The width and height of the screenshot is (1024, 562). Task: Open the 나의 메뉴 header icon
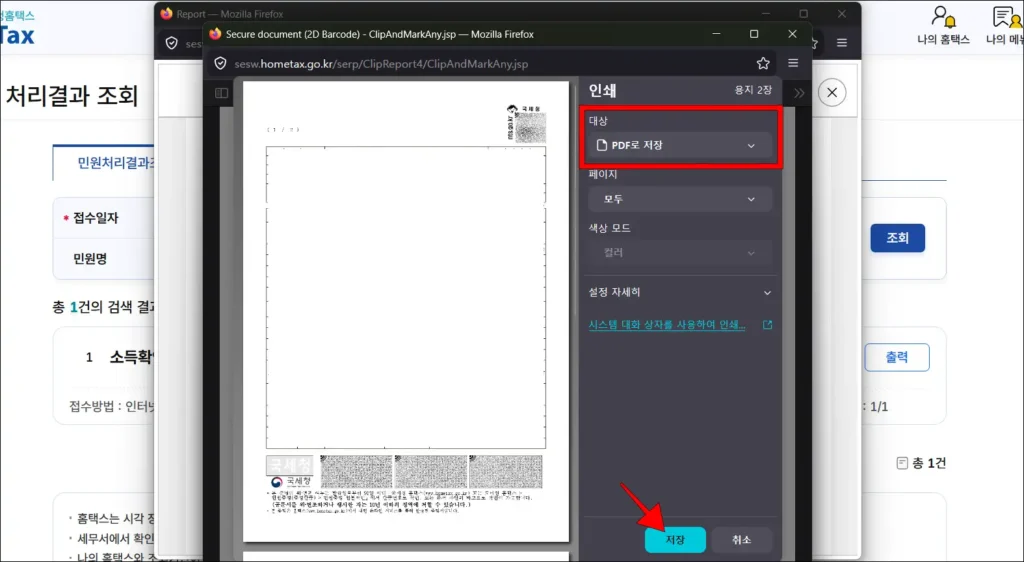[1005, 25]
